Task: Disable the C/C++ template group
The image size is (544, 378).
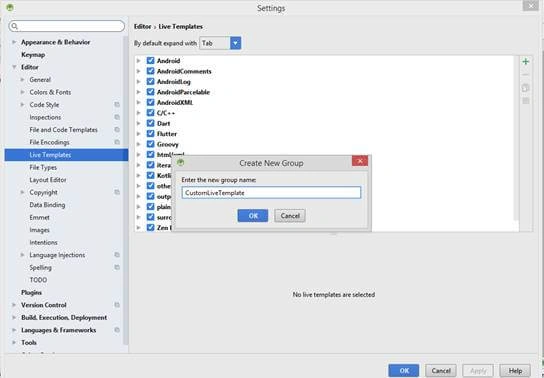Action: 150,113
